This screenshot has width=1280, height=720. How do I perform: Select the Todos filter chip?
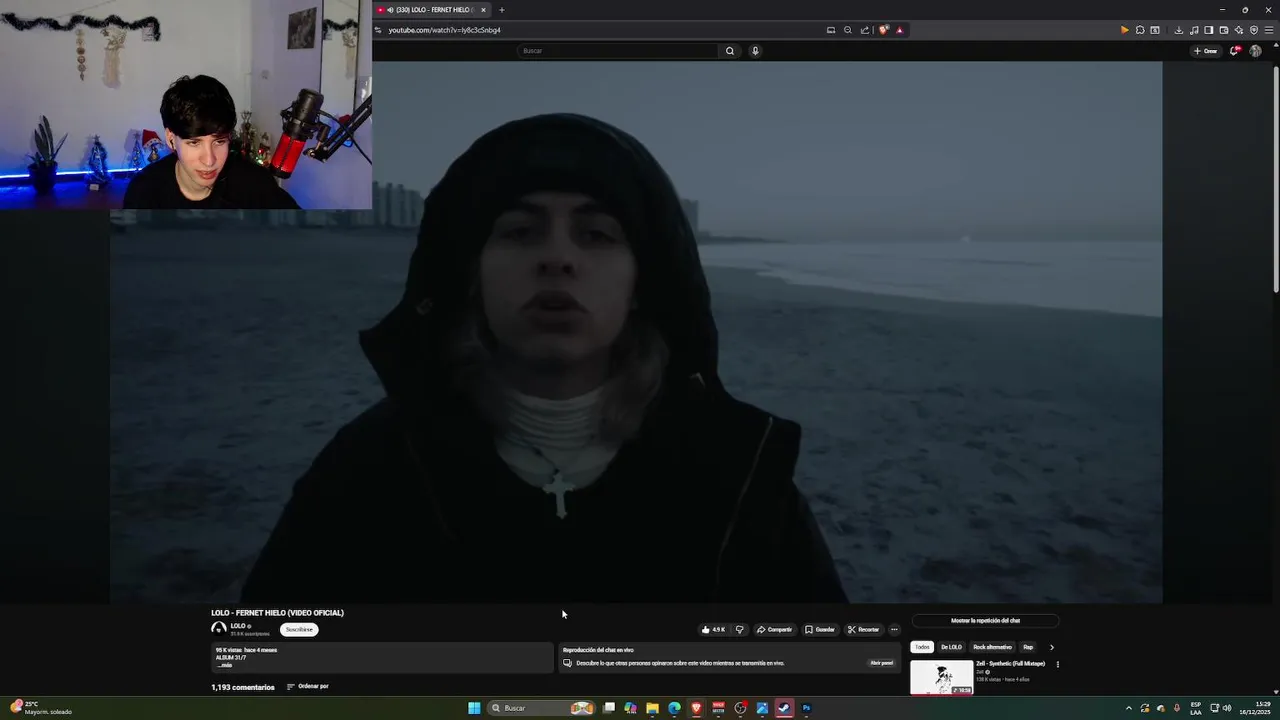[922, 647]
